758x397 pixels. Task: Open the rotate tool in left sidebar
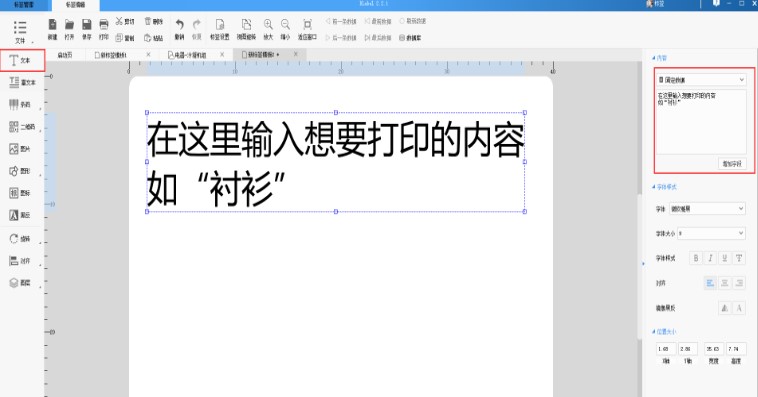[x=20, y=239]
